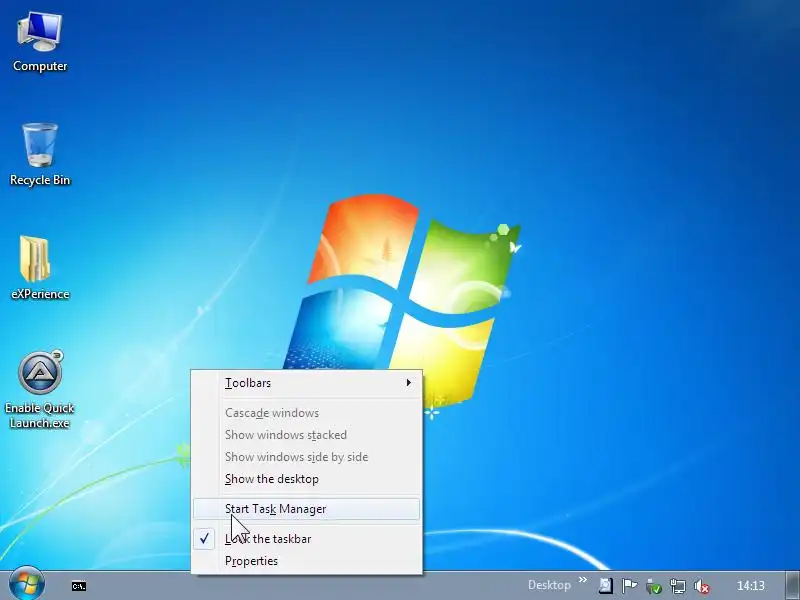Open the Computer desktop icon
Screen dimensions: 800x600
click(40, 42)
